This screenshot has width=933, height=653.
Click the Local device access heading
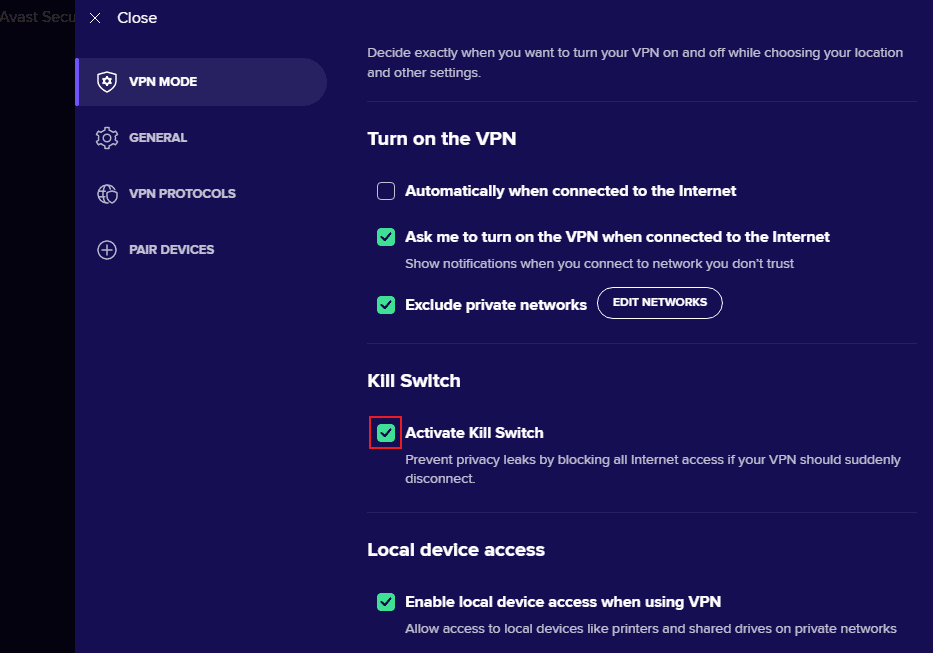(456, 549)
